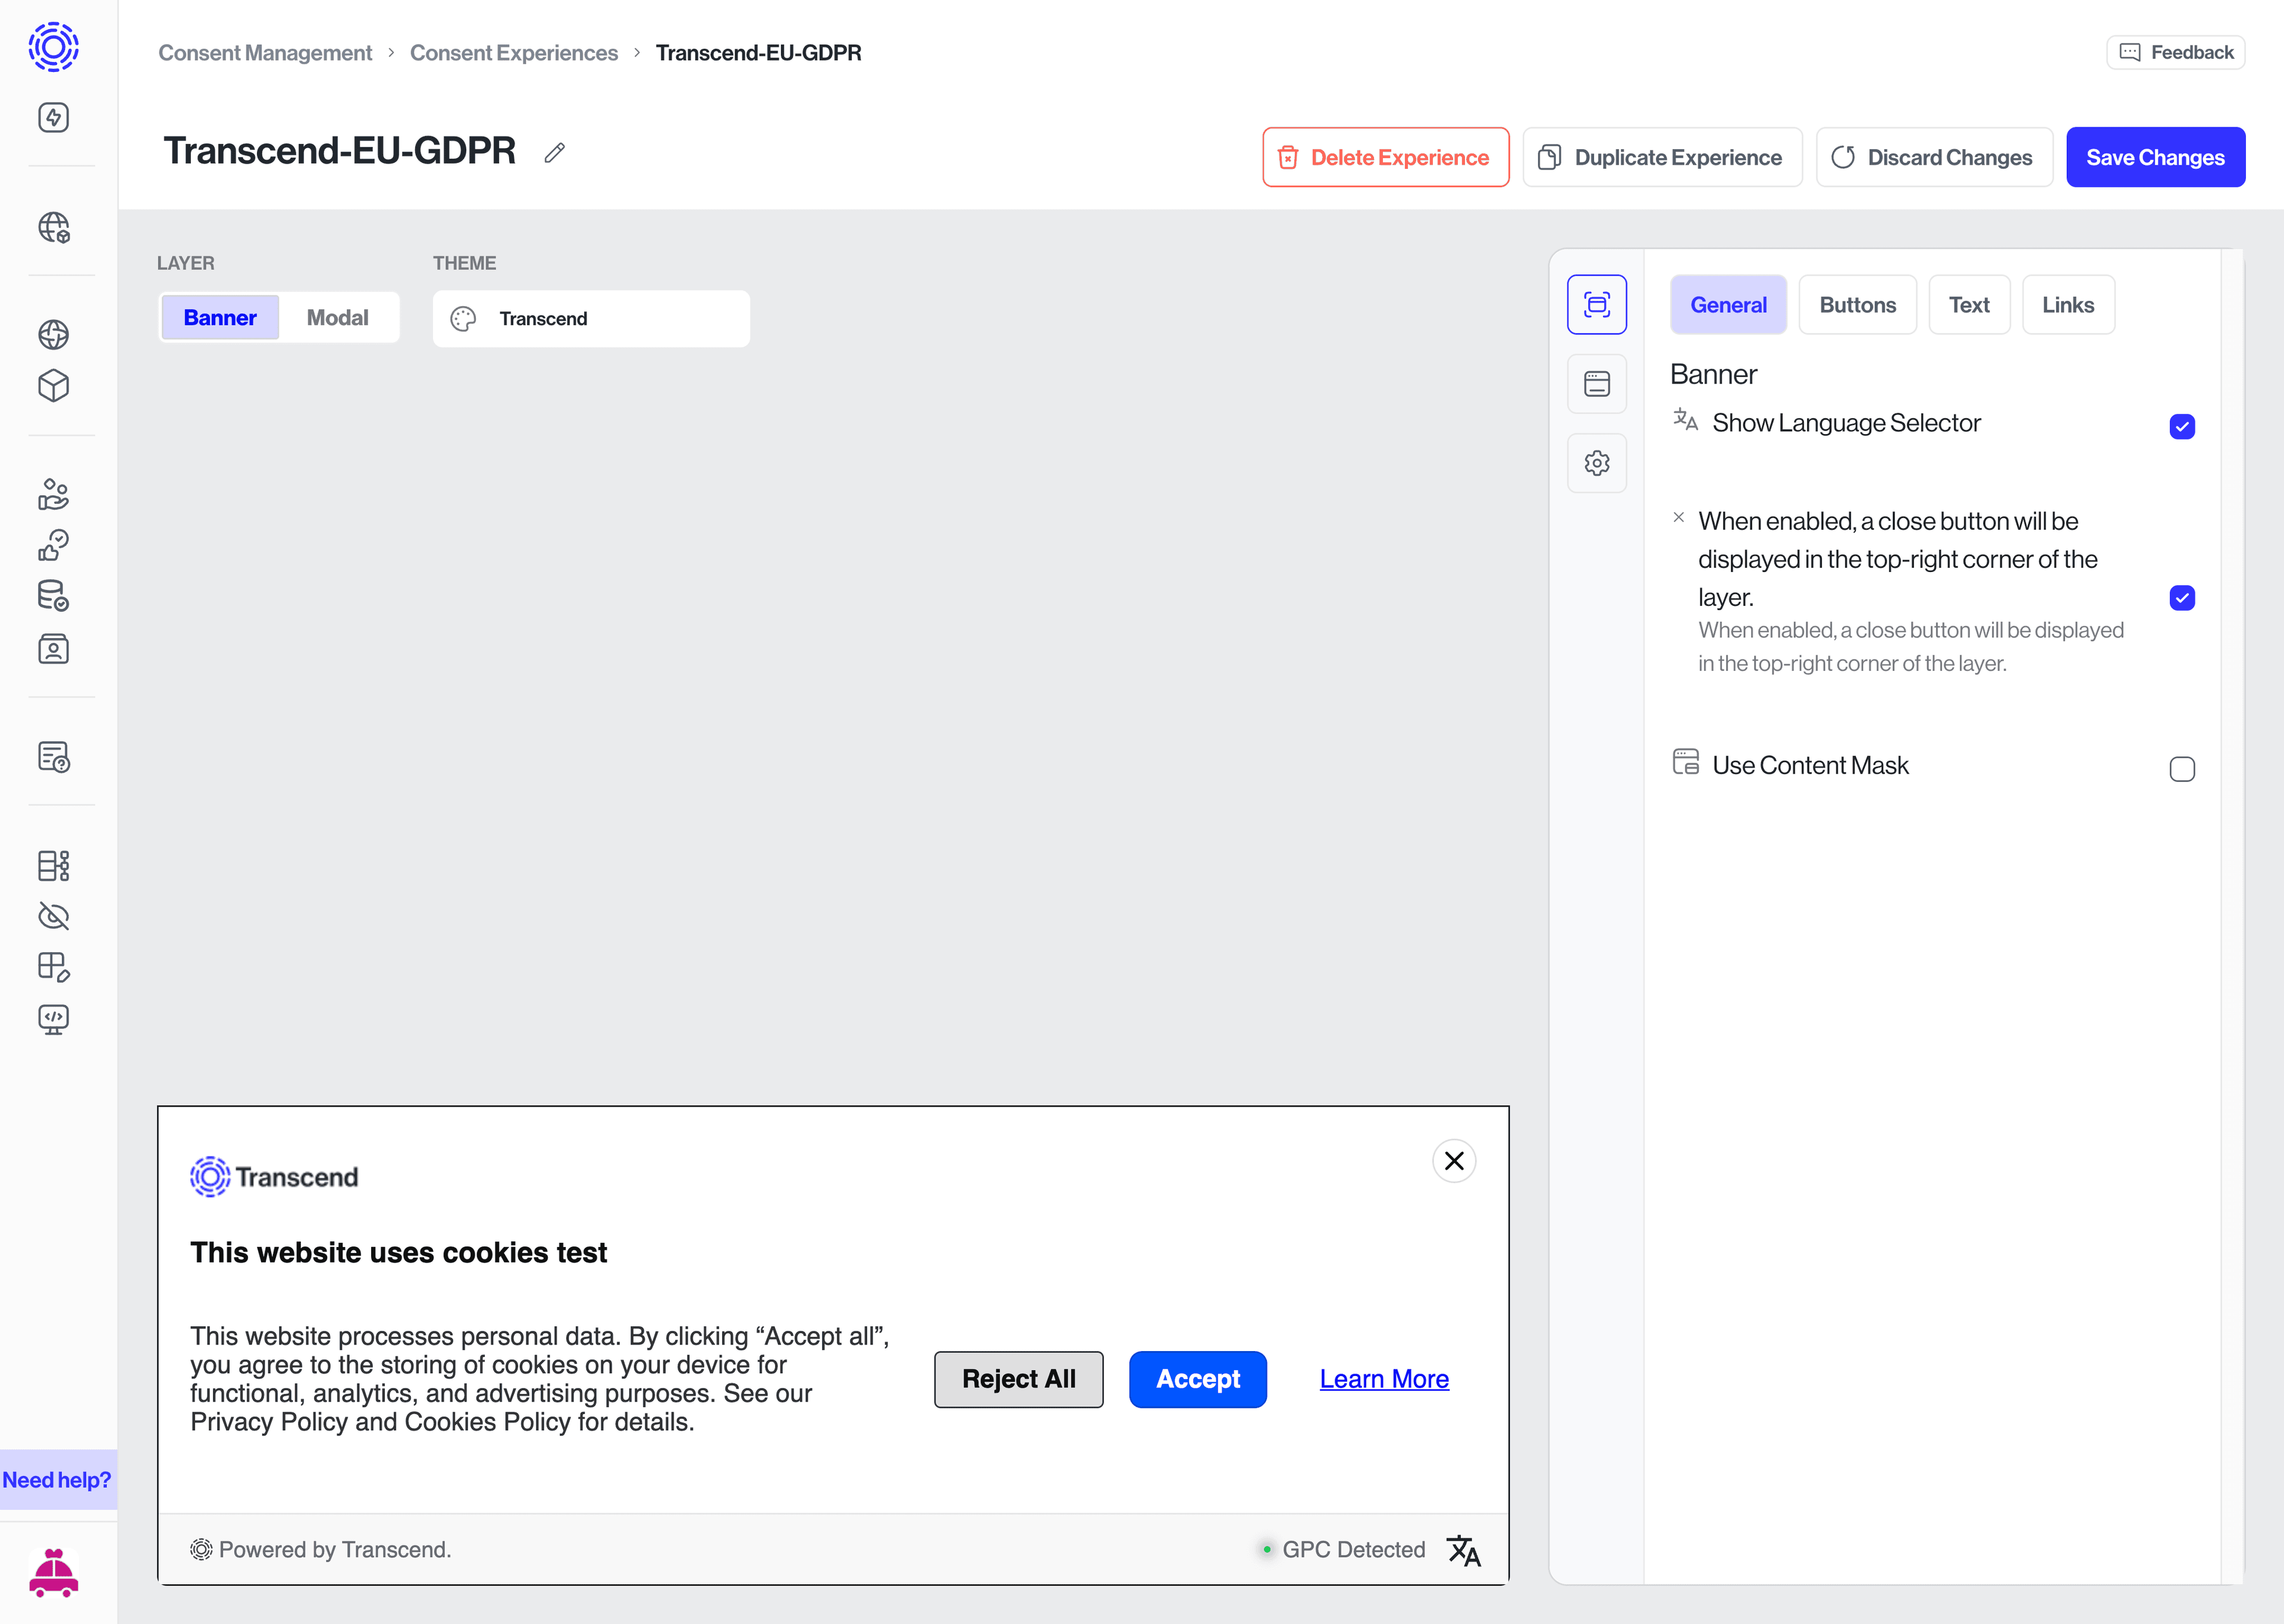
Task: Open the Transcend theme selector
Action: coord(591,318)
